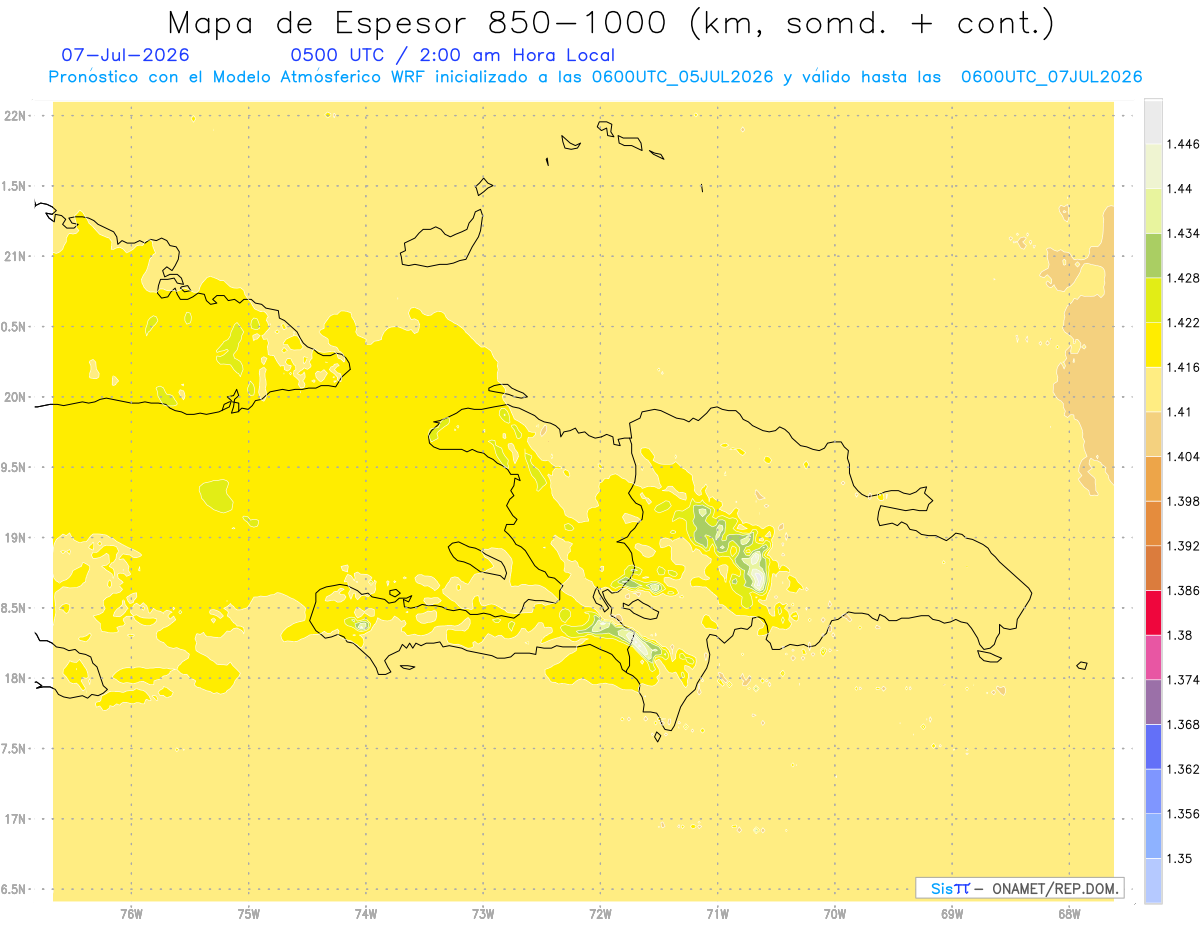The width and height of the screenshot is (1200, 927).
Task: Click the '74W' longitude label
Action: 366,914
